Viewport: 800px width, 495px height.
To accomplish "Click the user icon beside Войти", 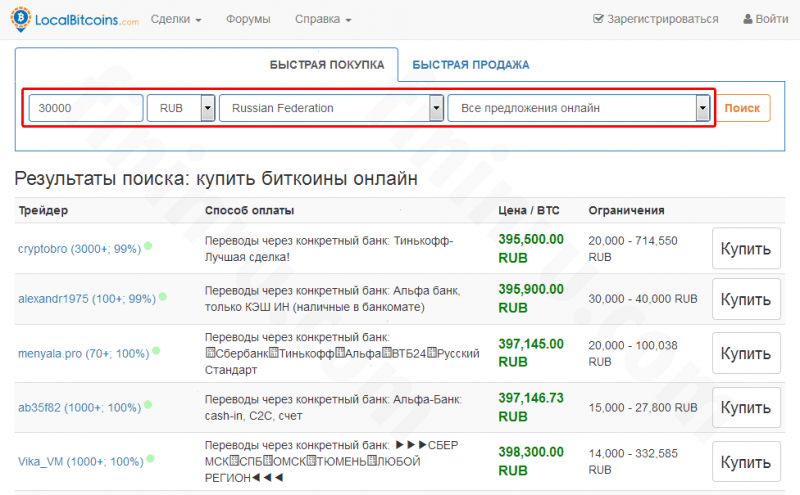I will (x=748, y=19).
